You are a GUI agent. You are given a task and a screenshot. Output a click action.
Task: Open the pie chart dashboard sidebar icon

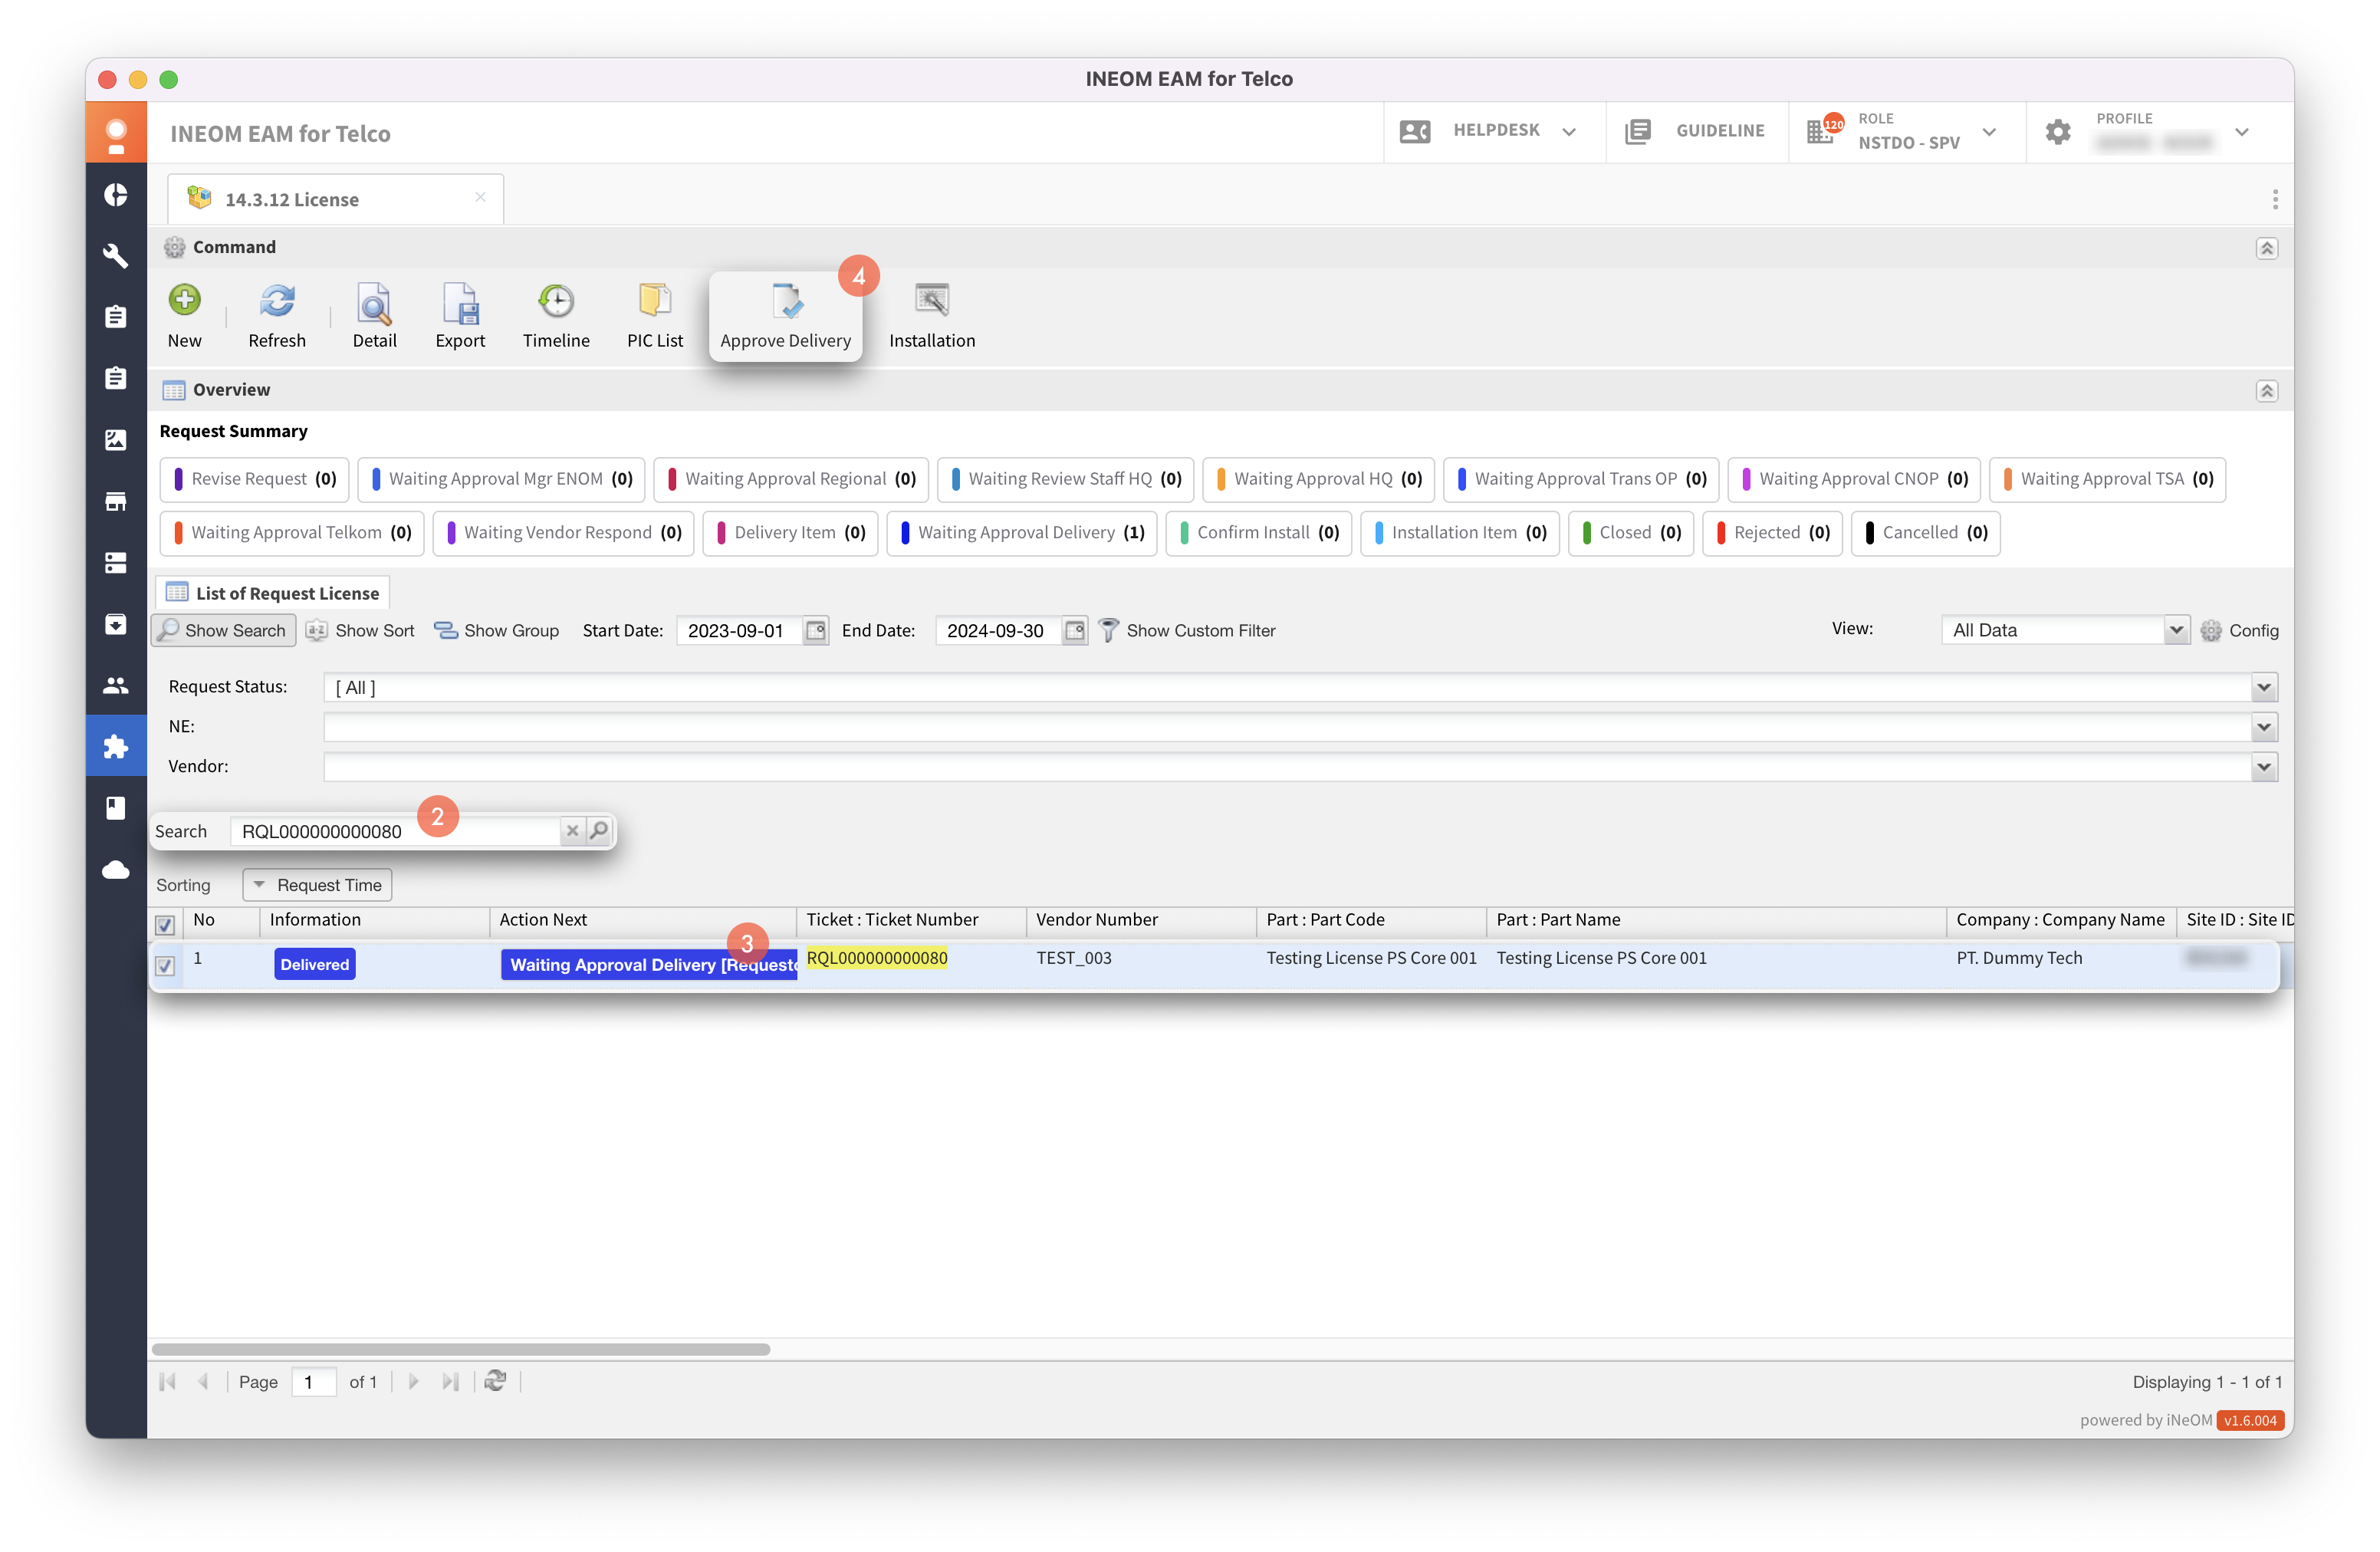click(116, 194)
